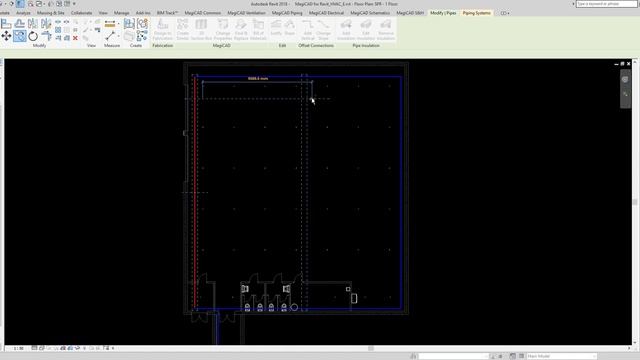The width and height of the screenshot is (640, 360).
Task: Open the Collaborate ribbon tab
Action: (81, 13)
